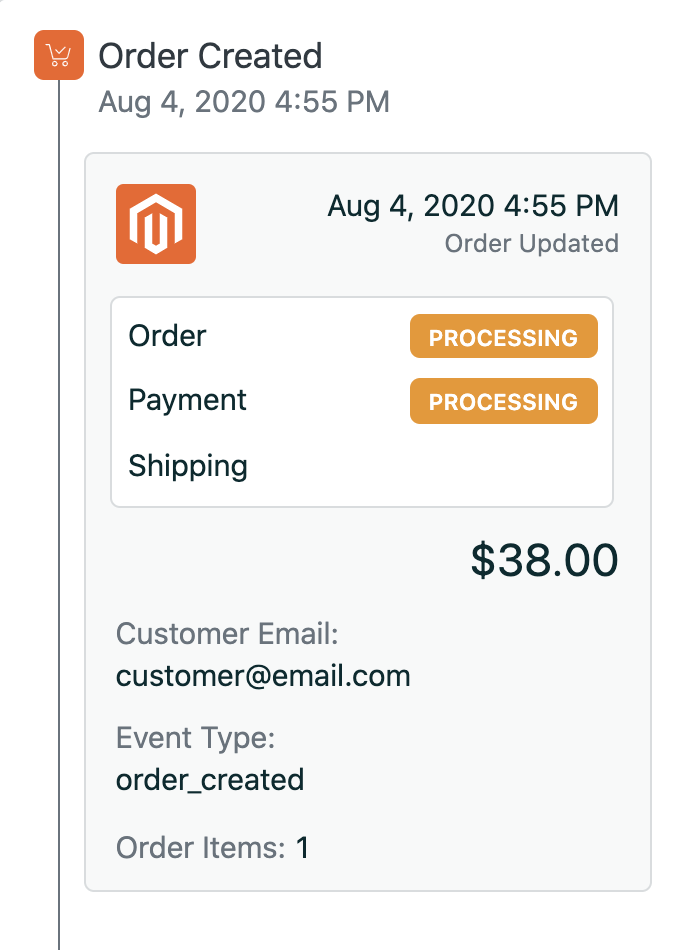Select the Order status row label

[x=167, y=336]
